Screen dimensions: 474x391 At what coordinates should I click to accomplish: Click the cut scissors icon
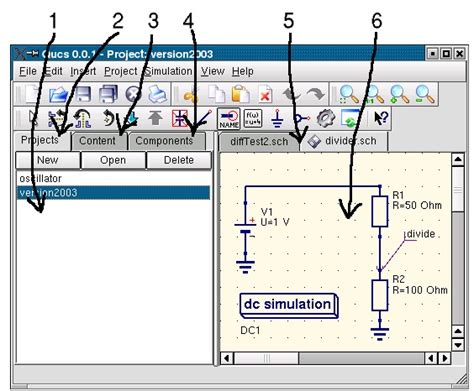(x=191, y=95)
